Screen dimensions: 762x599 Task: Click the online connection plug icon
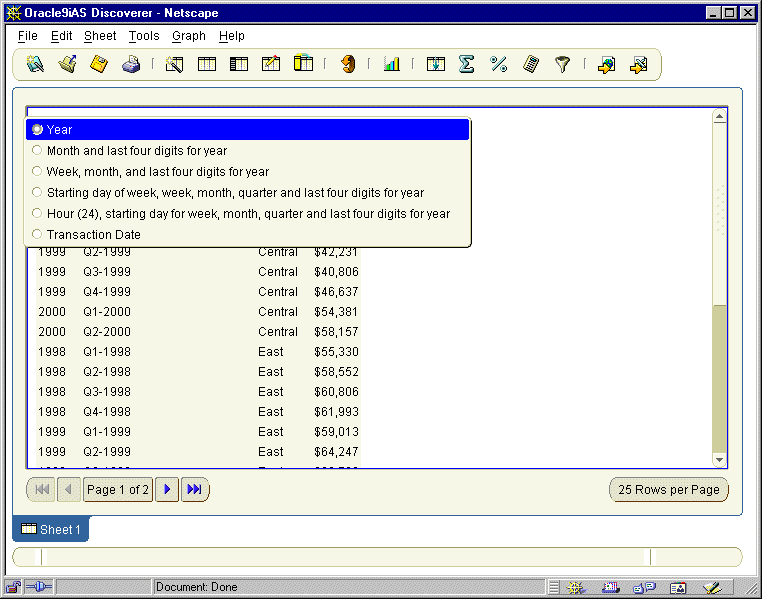pyautogui.click(x=38, y=587)
